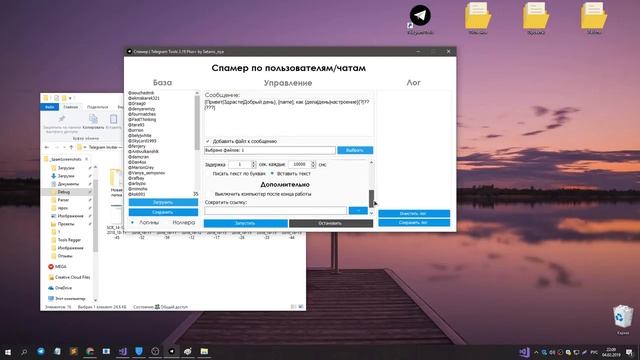640x360 pixels.
Task: Open the blue shield app on taskbar
Action: click(139, 351)
